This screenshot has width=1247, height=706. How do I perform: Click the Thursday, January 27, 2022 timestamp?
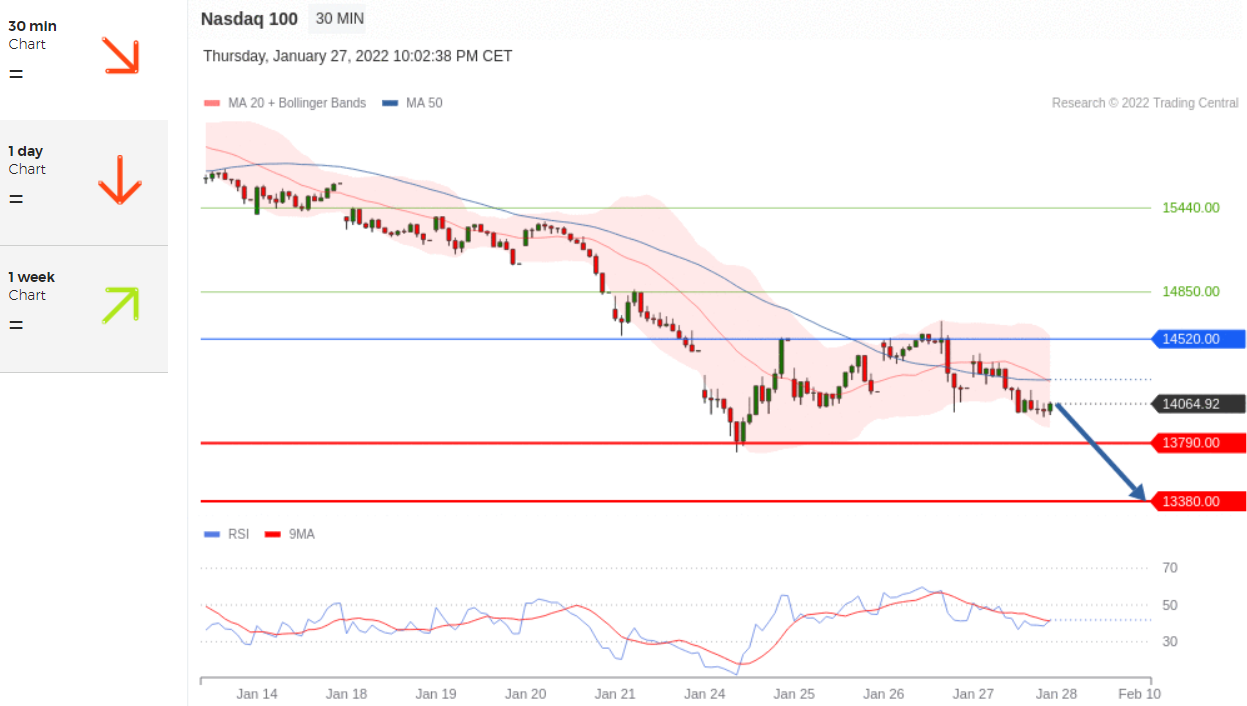358,56
